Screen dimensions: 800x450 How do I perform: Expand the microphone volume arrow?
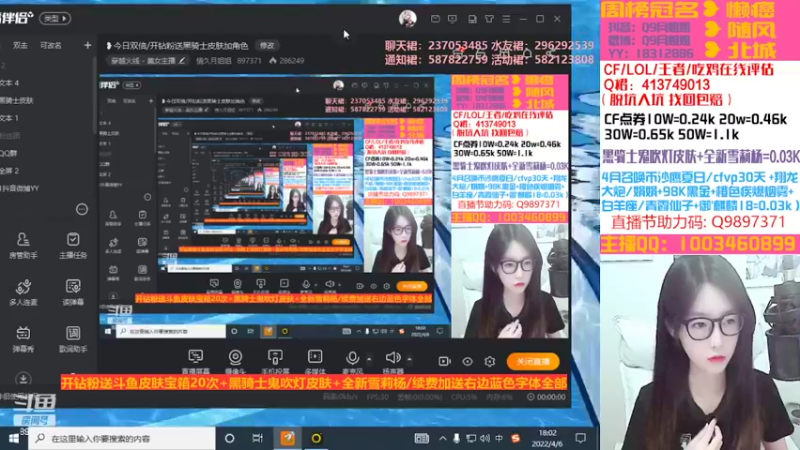pyautogui.click(x=369, y=360)
